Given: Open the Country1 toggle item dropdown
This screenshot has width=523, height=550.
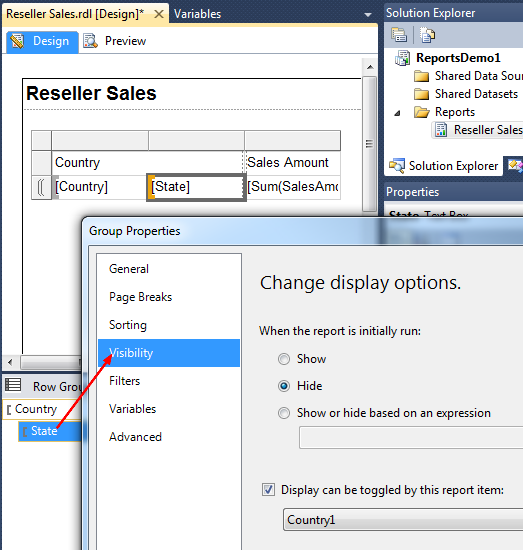Looking at the screenshot, I should [403, 519].
